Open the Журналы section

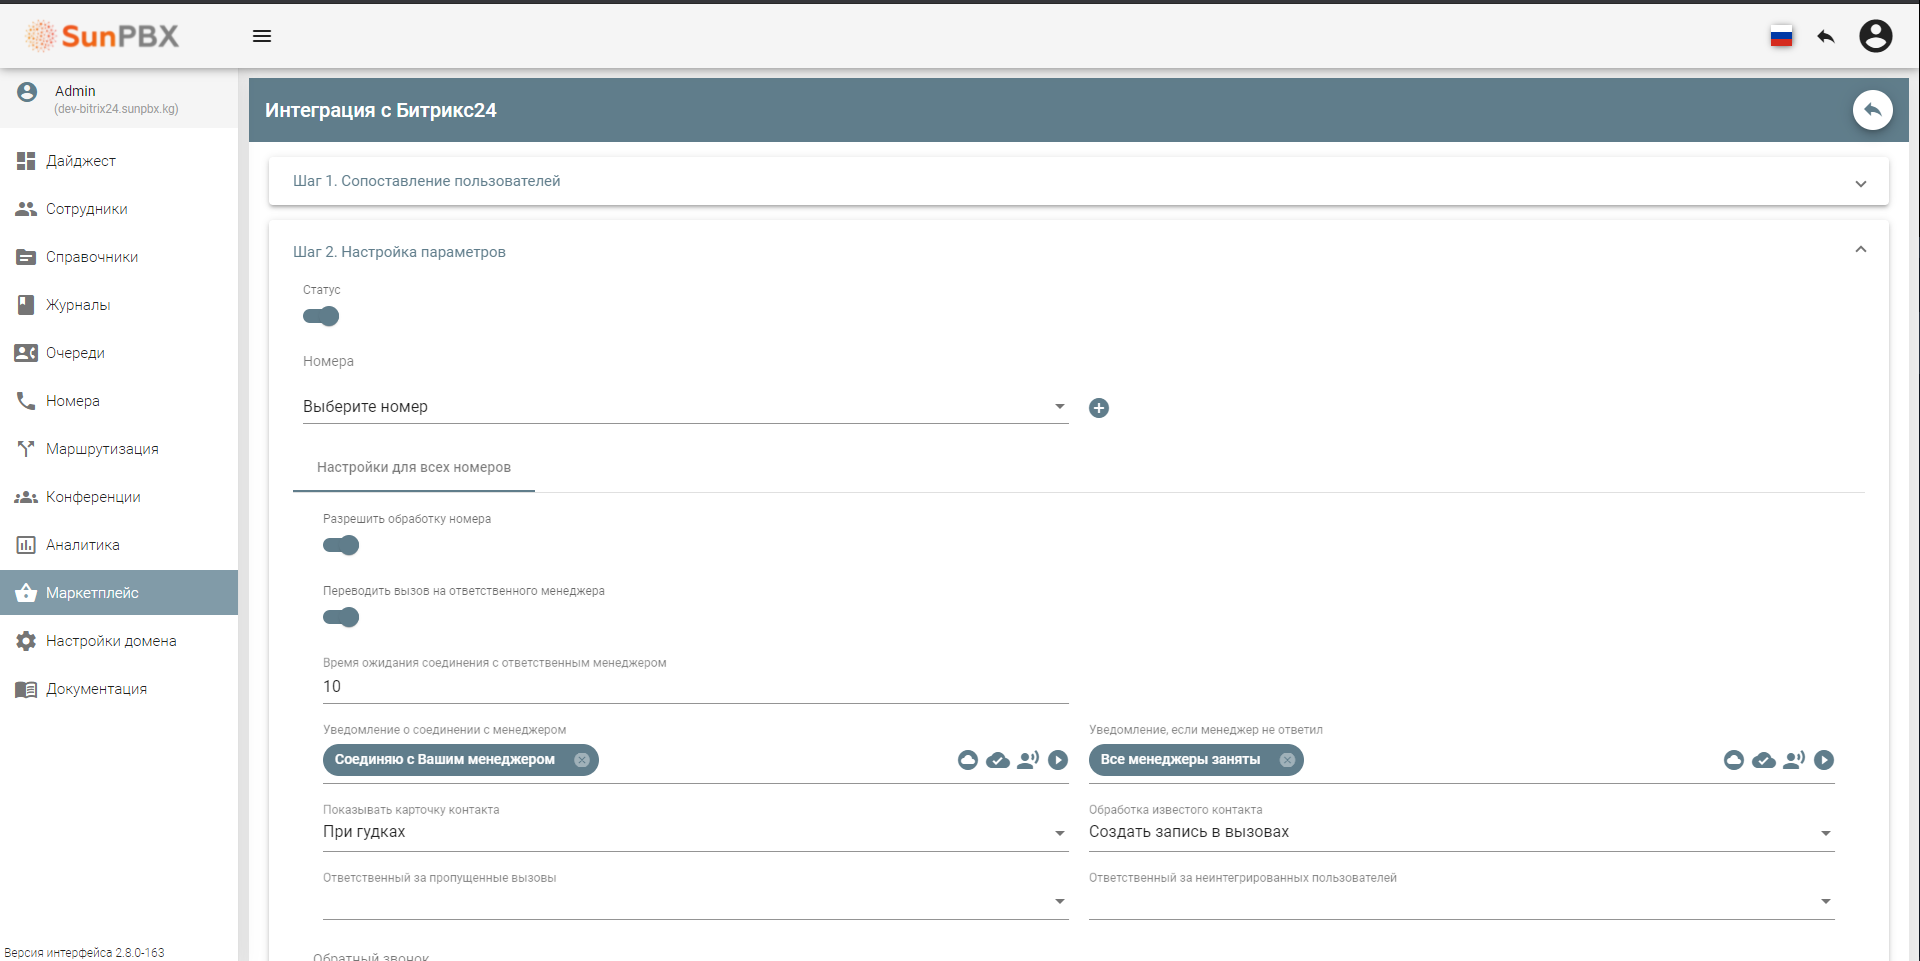tap(119, 305)
